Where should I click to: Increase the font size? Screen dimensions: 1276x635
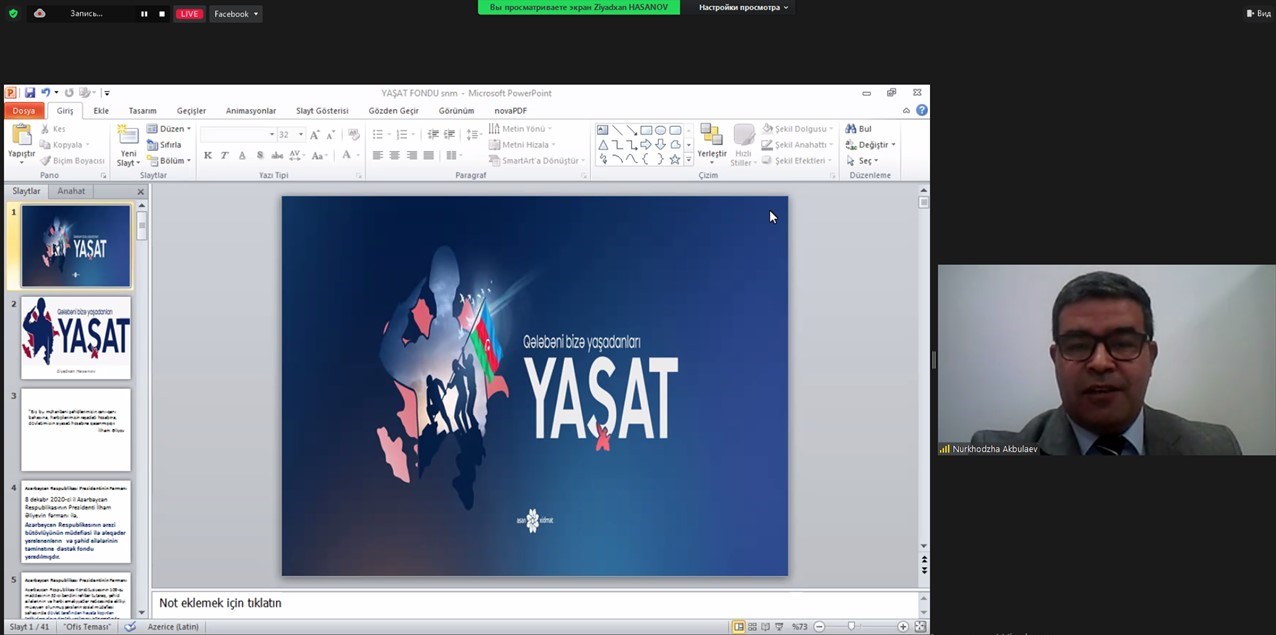(314, 134)
